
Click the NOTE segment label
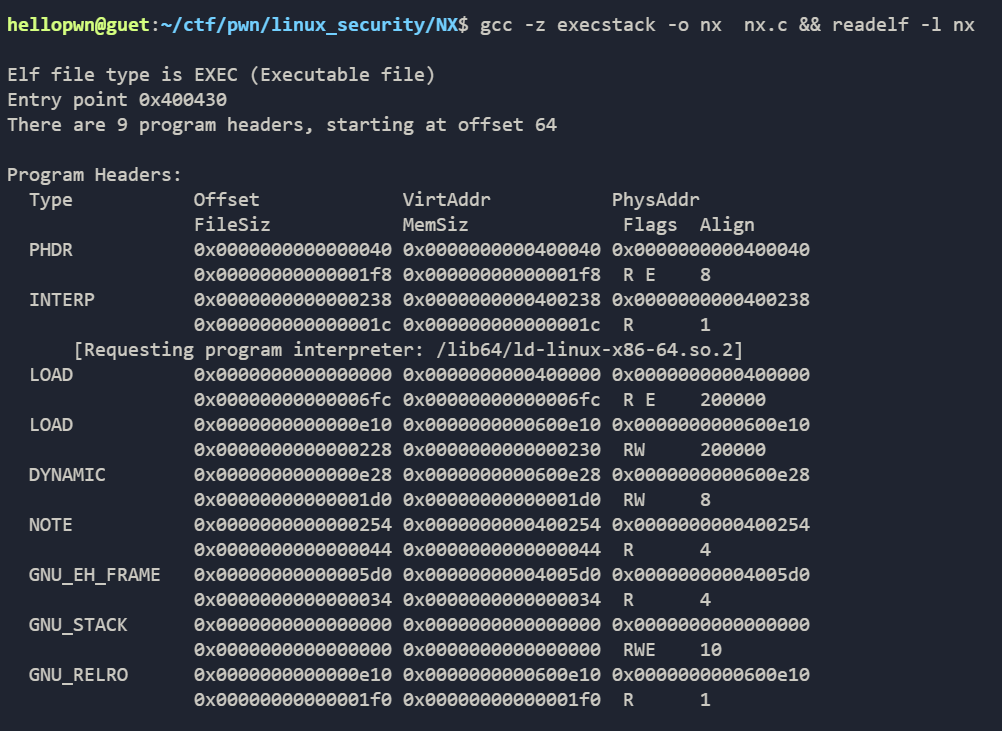(x=51, y=525)
